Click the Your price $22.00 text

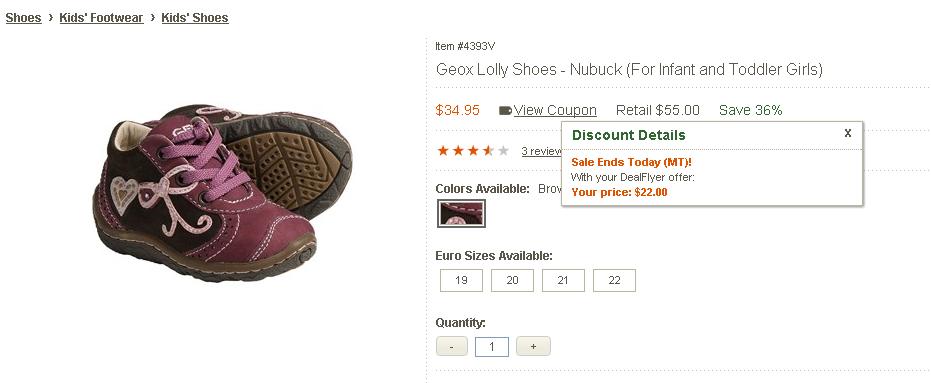pos(619,192)
